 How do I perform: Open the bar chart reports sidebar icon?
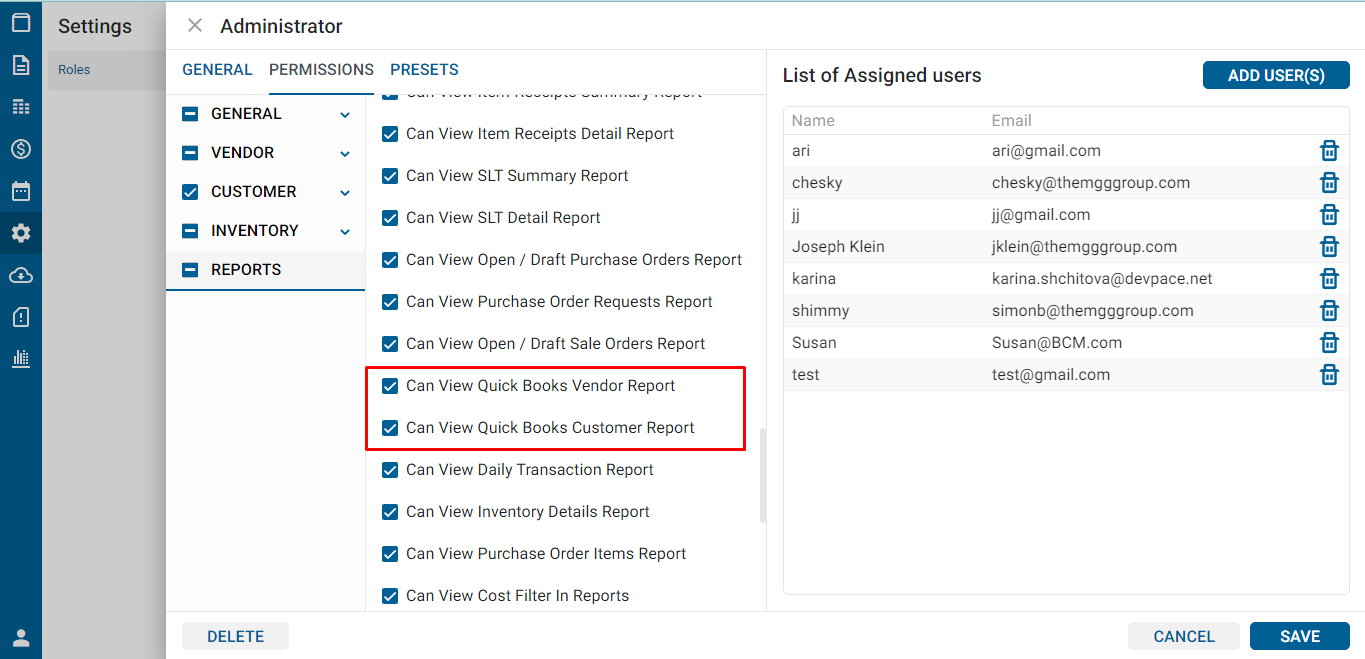tap(21, 358)
